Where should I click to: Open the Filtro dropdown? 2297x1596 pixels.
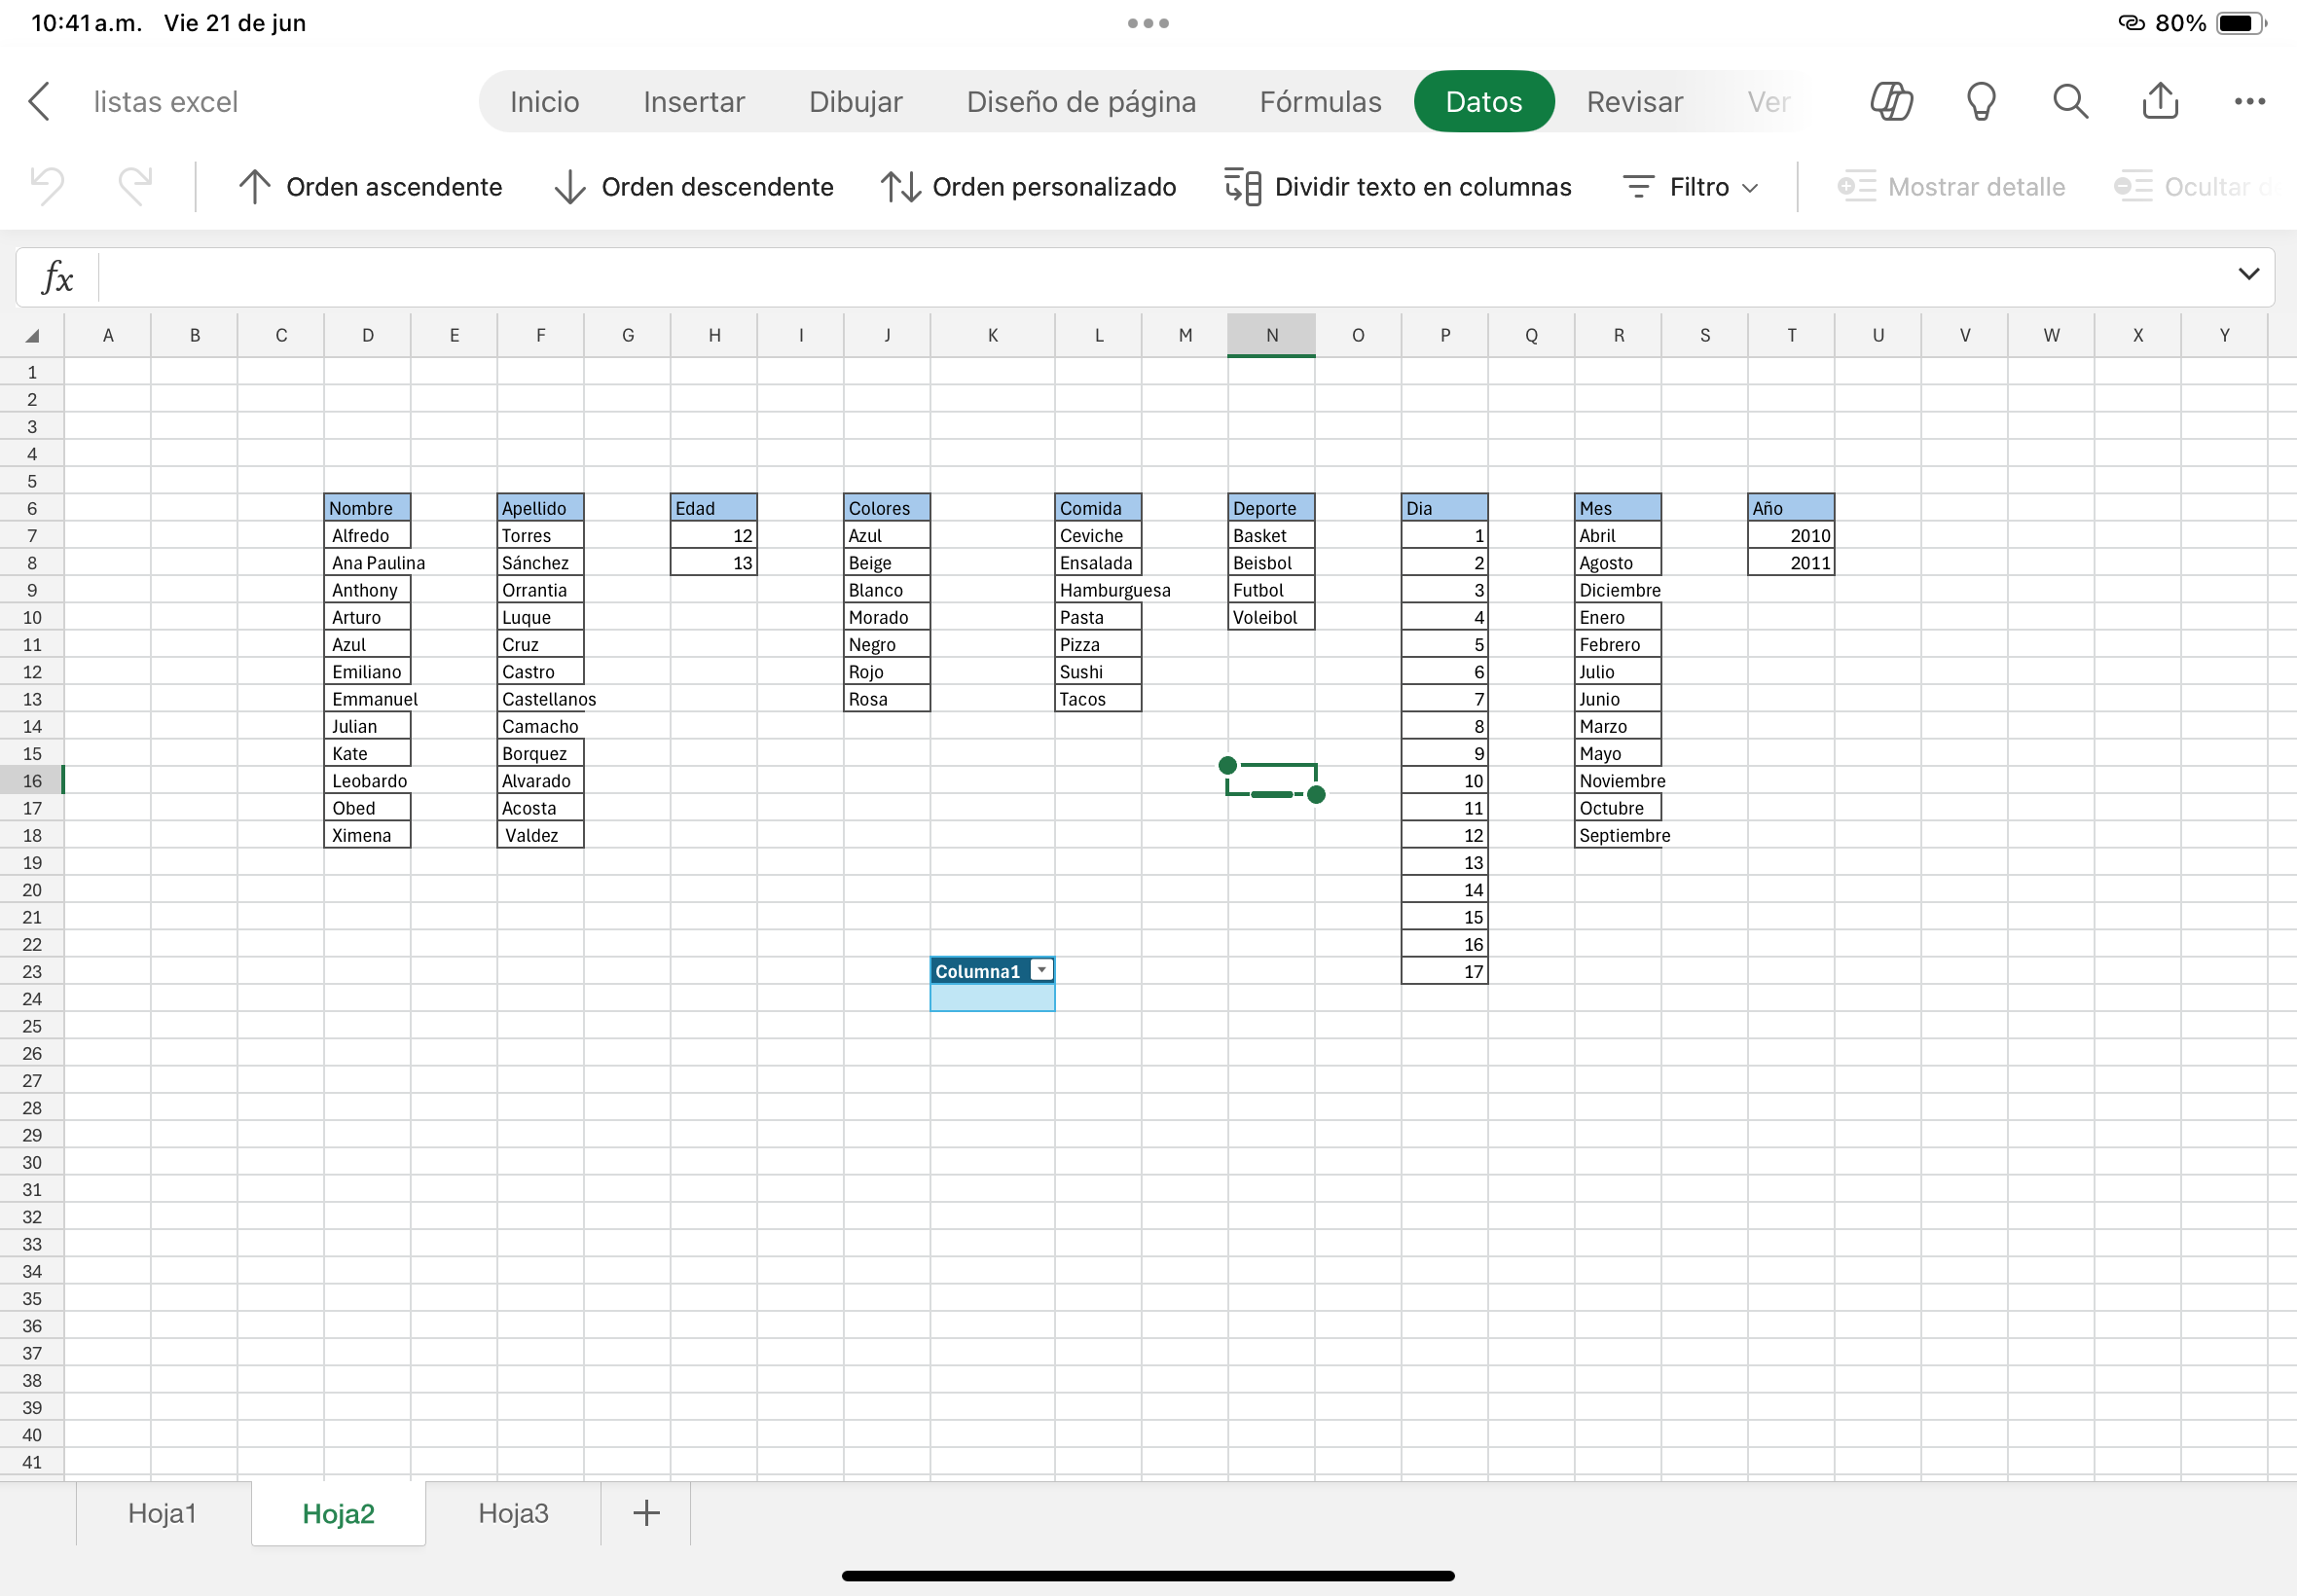(x=1690, y=187)
